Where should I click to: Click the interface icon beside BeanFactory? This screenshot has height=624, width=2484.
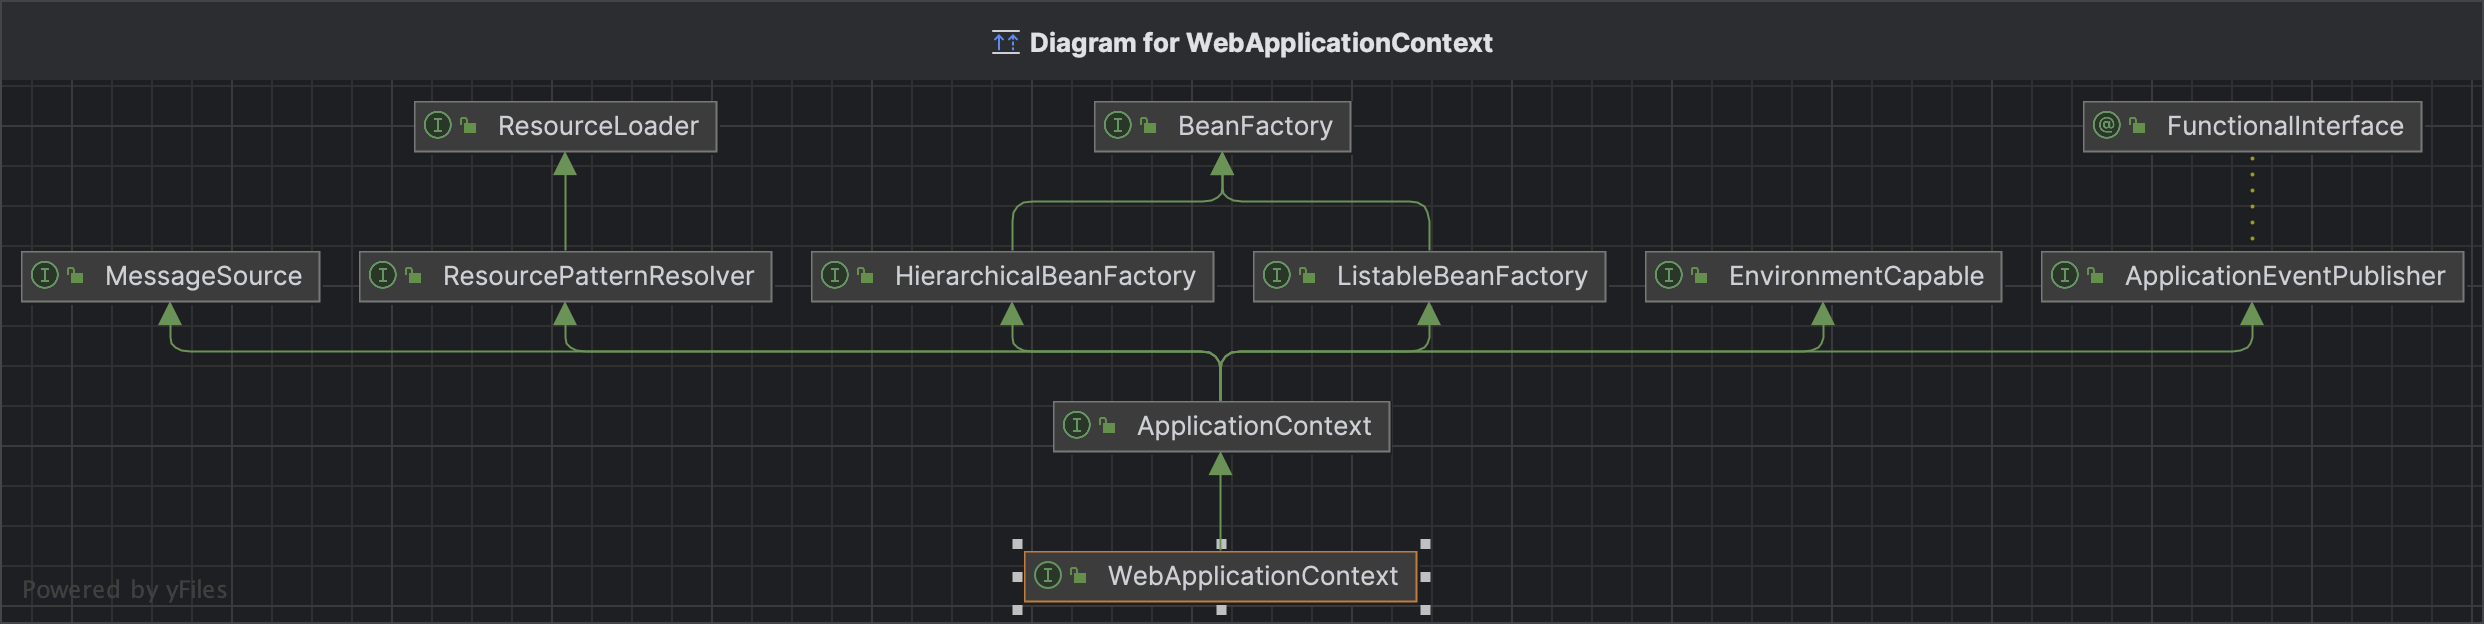coord(1117,126)
